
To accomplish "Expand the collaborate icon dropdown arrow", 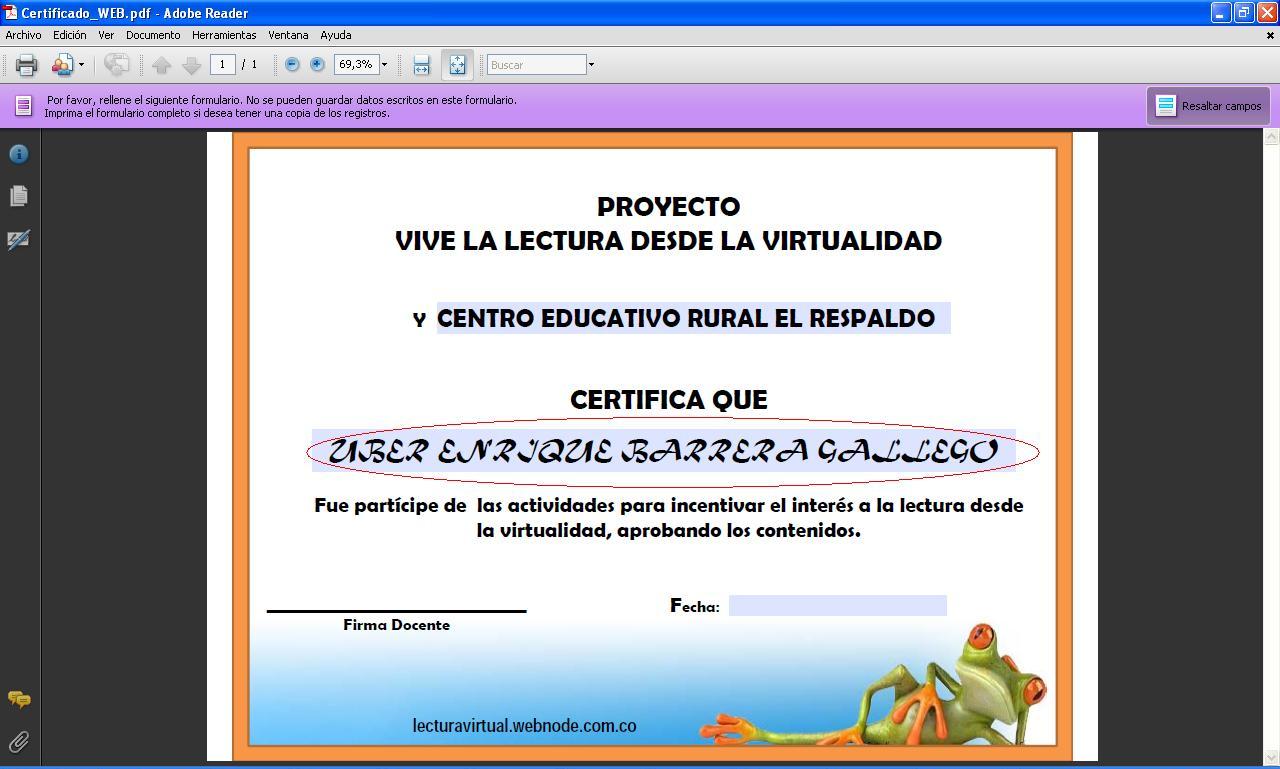I will [x=81, y=65].
